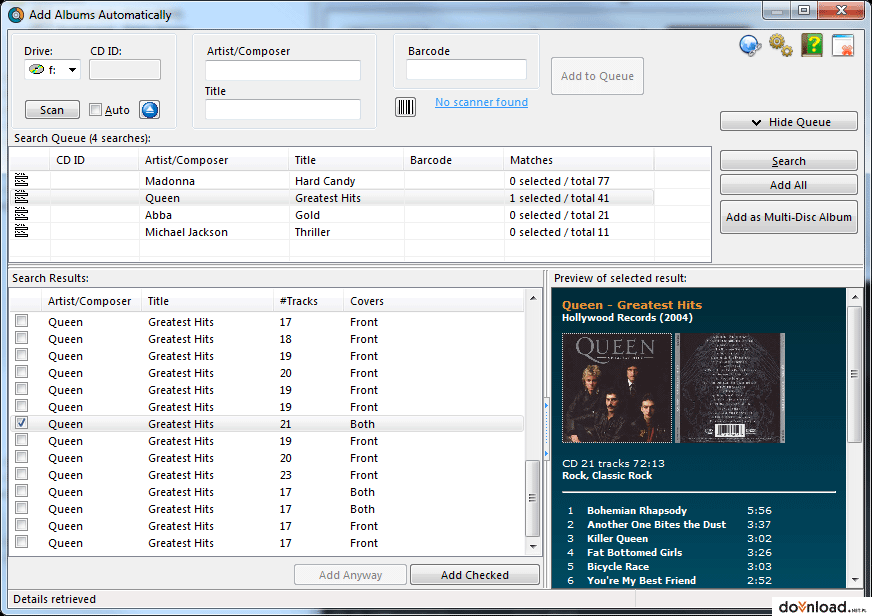Select Abba Gold queue row
This screenshot has height=616, width=872.
(331, 215)
